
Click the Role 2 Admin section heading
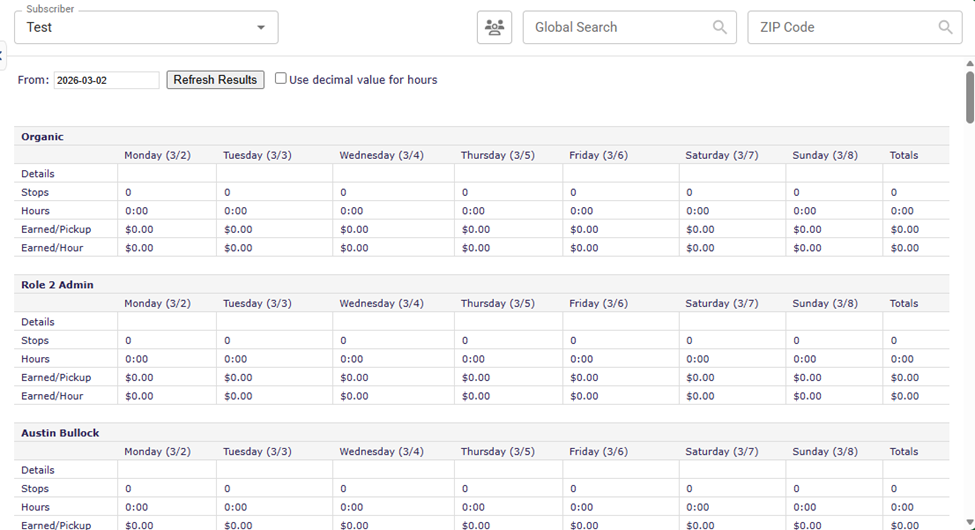(57, 285)
